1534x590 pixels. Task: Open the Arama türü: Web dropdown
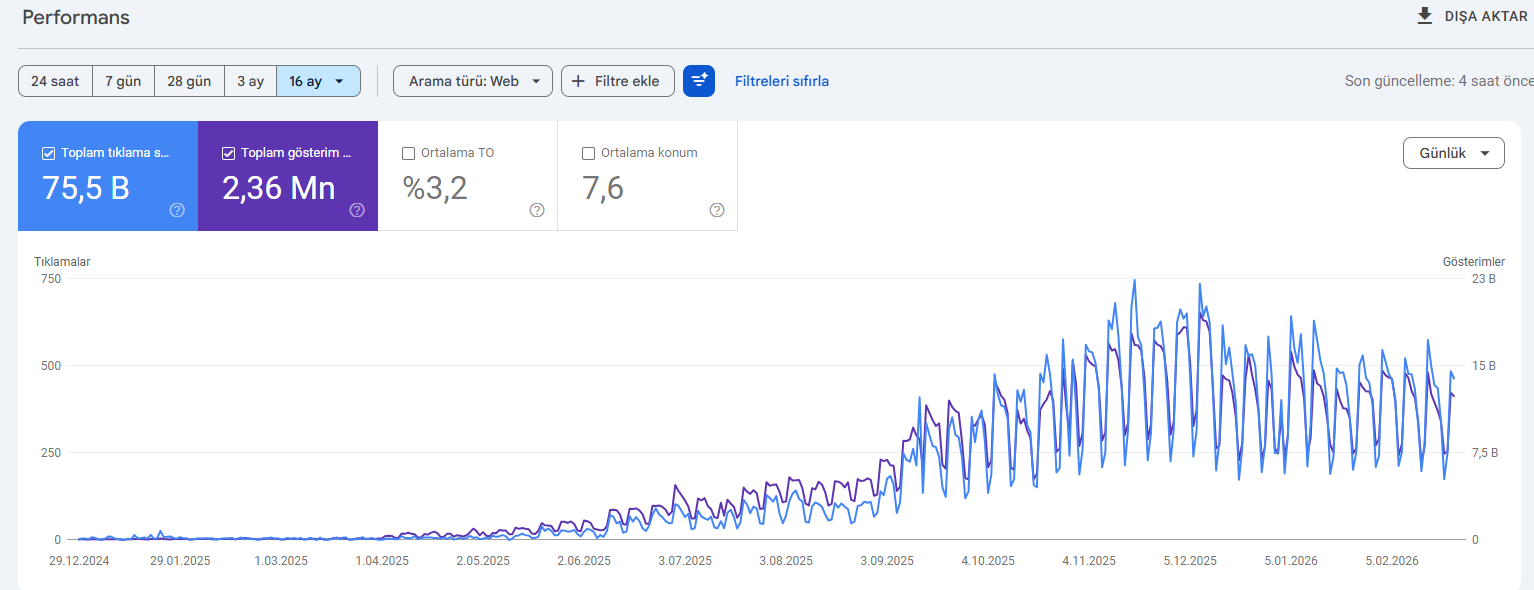point(473,81)
